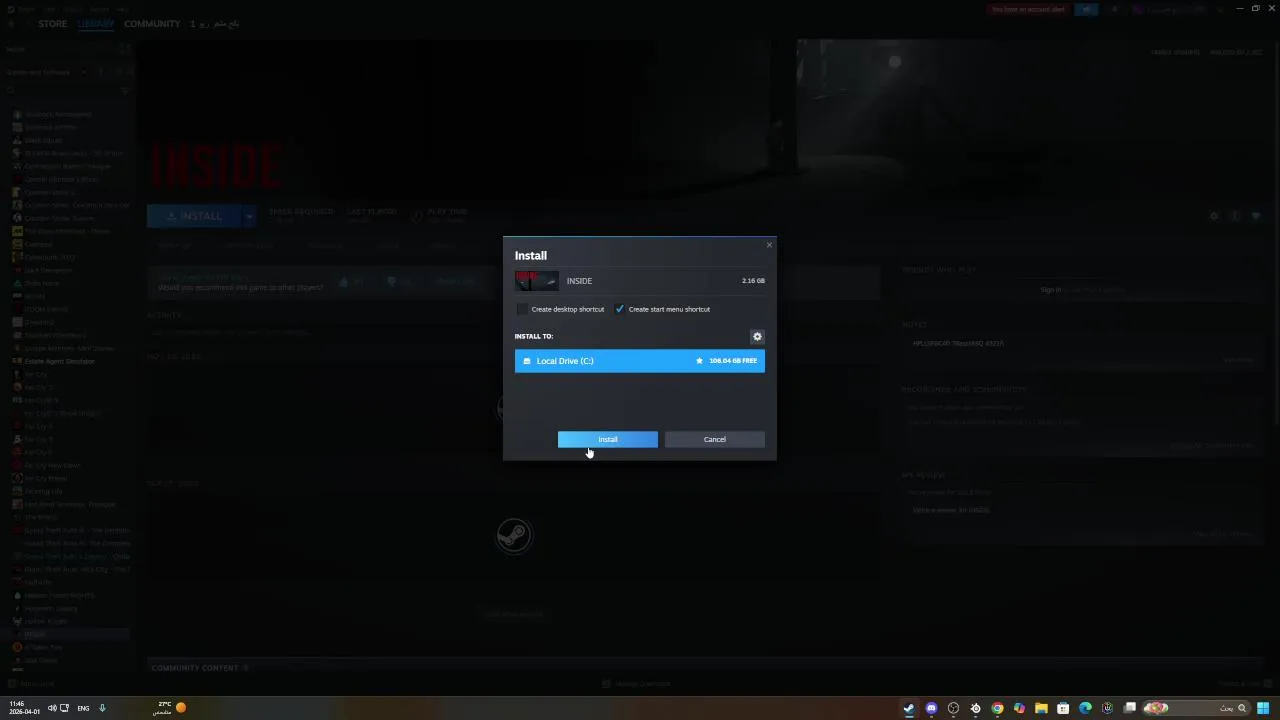
Task: Click the network icon in system tray
Action: (65, 708)
